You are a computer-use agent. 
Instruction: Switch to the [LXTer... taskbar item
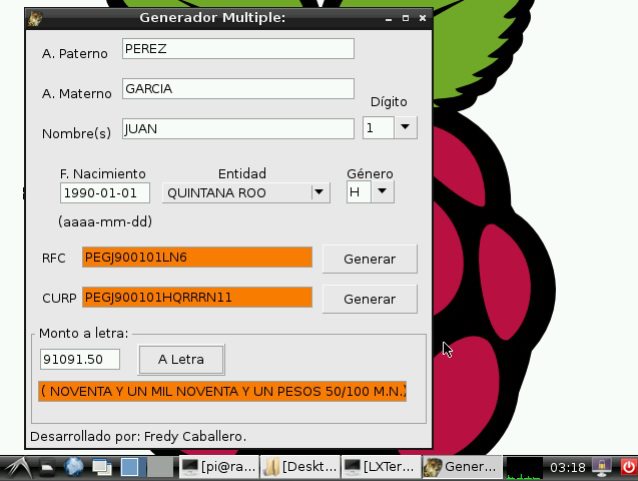pos(381,467)
